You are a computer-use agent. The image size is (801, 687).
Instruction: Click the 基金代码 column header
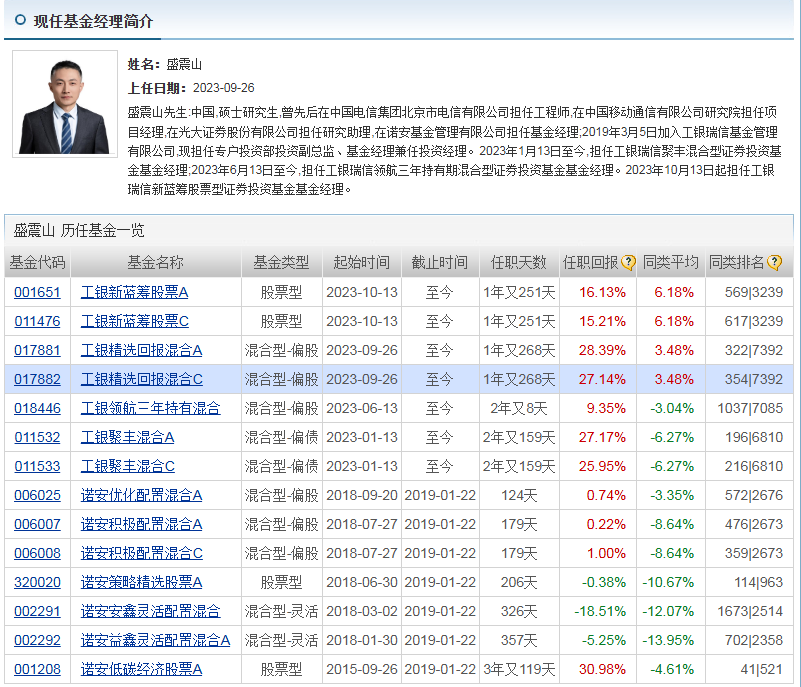[37, 263]
